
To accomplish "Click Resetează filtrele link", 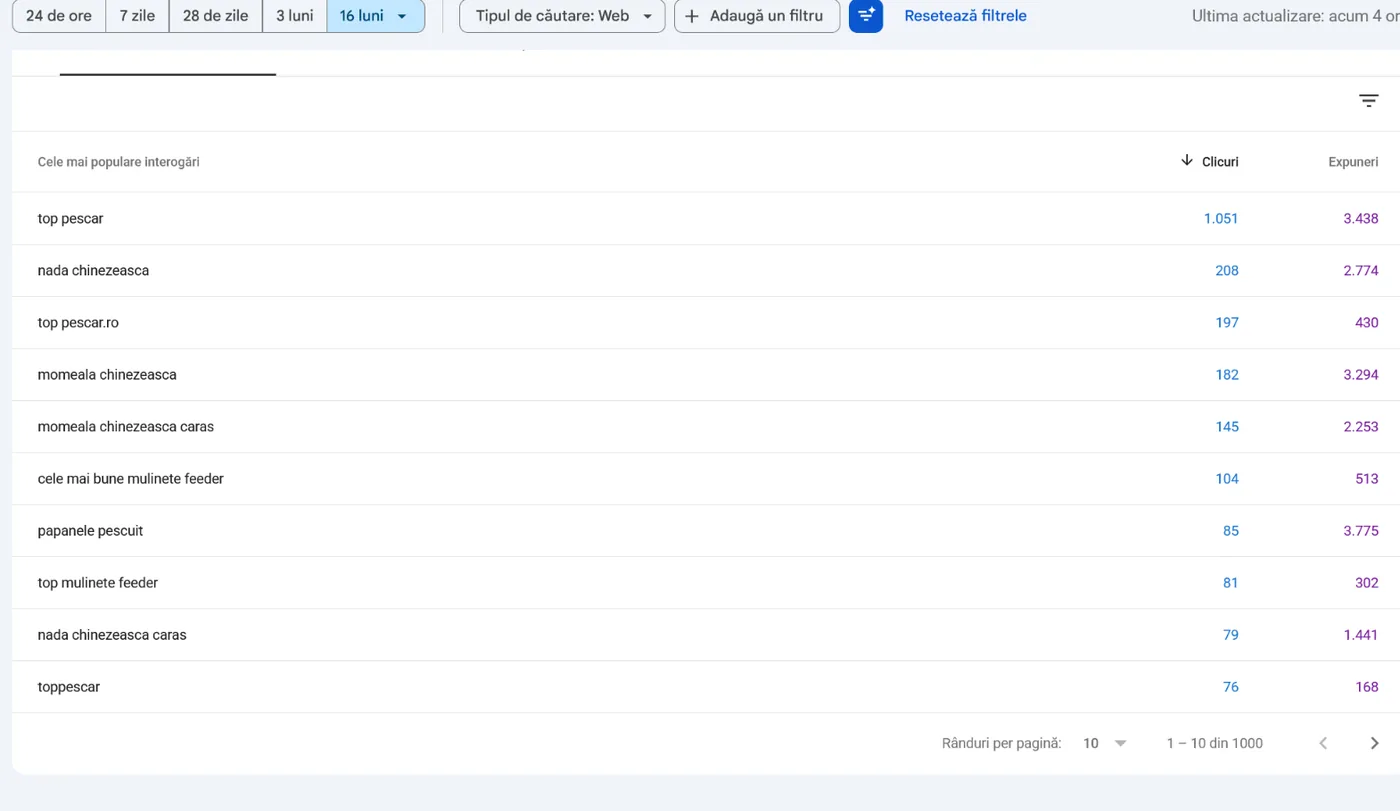I will click(x=965, y=16).
